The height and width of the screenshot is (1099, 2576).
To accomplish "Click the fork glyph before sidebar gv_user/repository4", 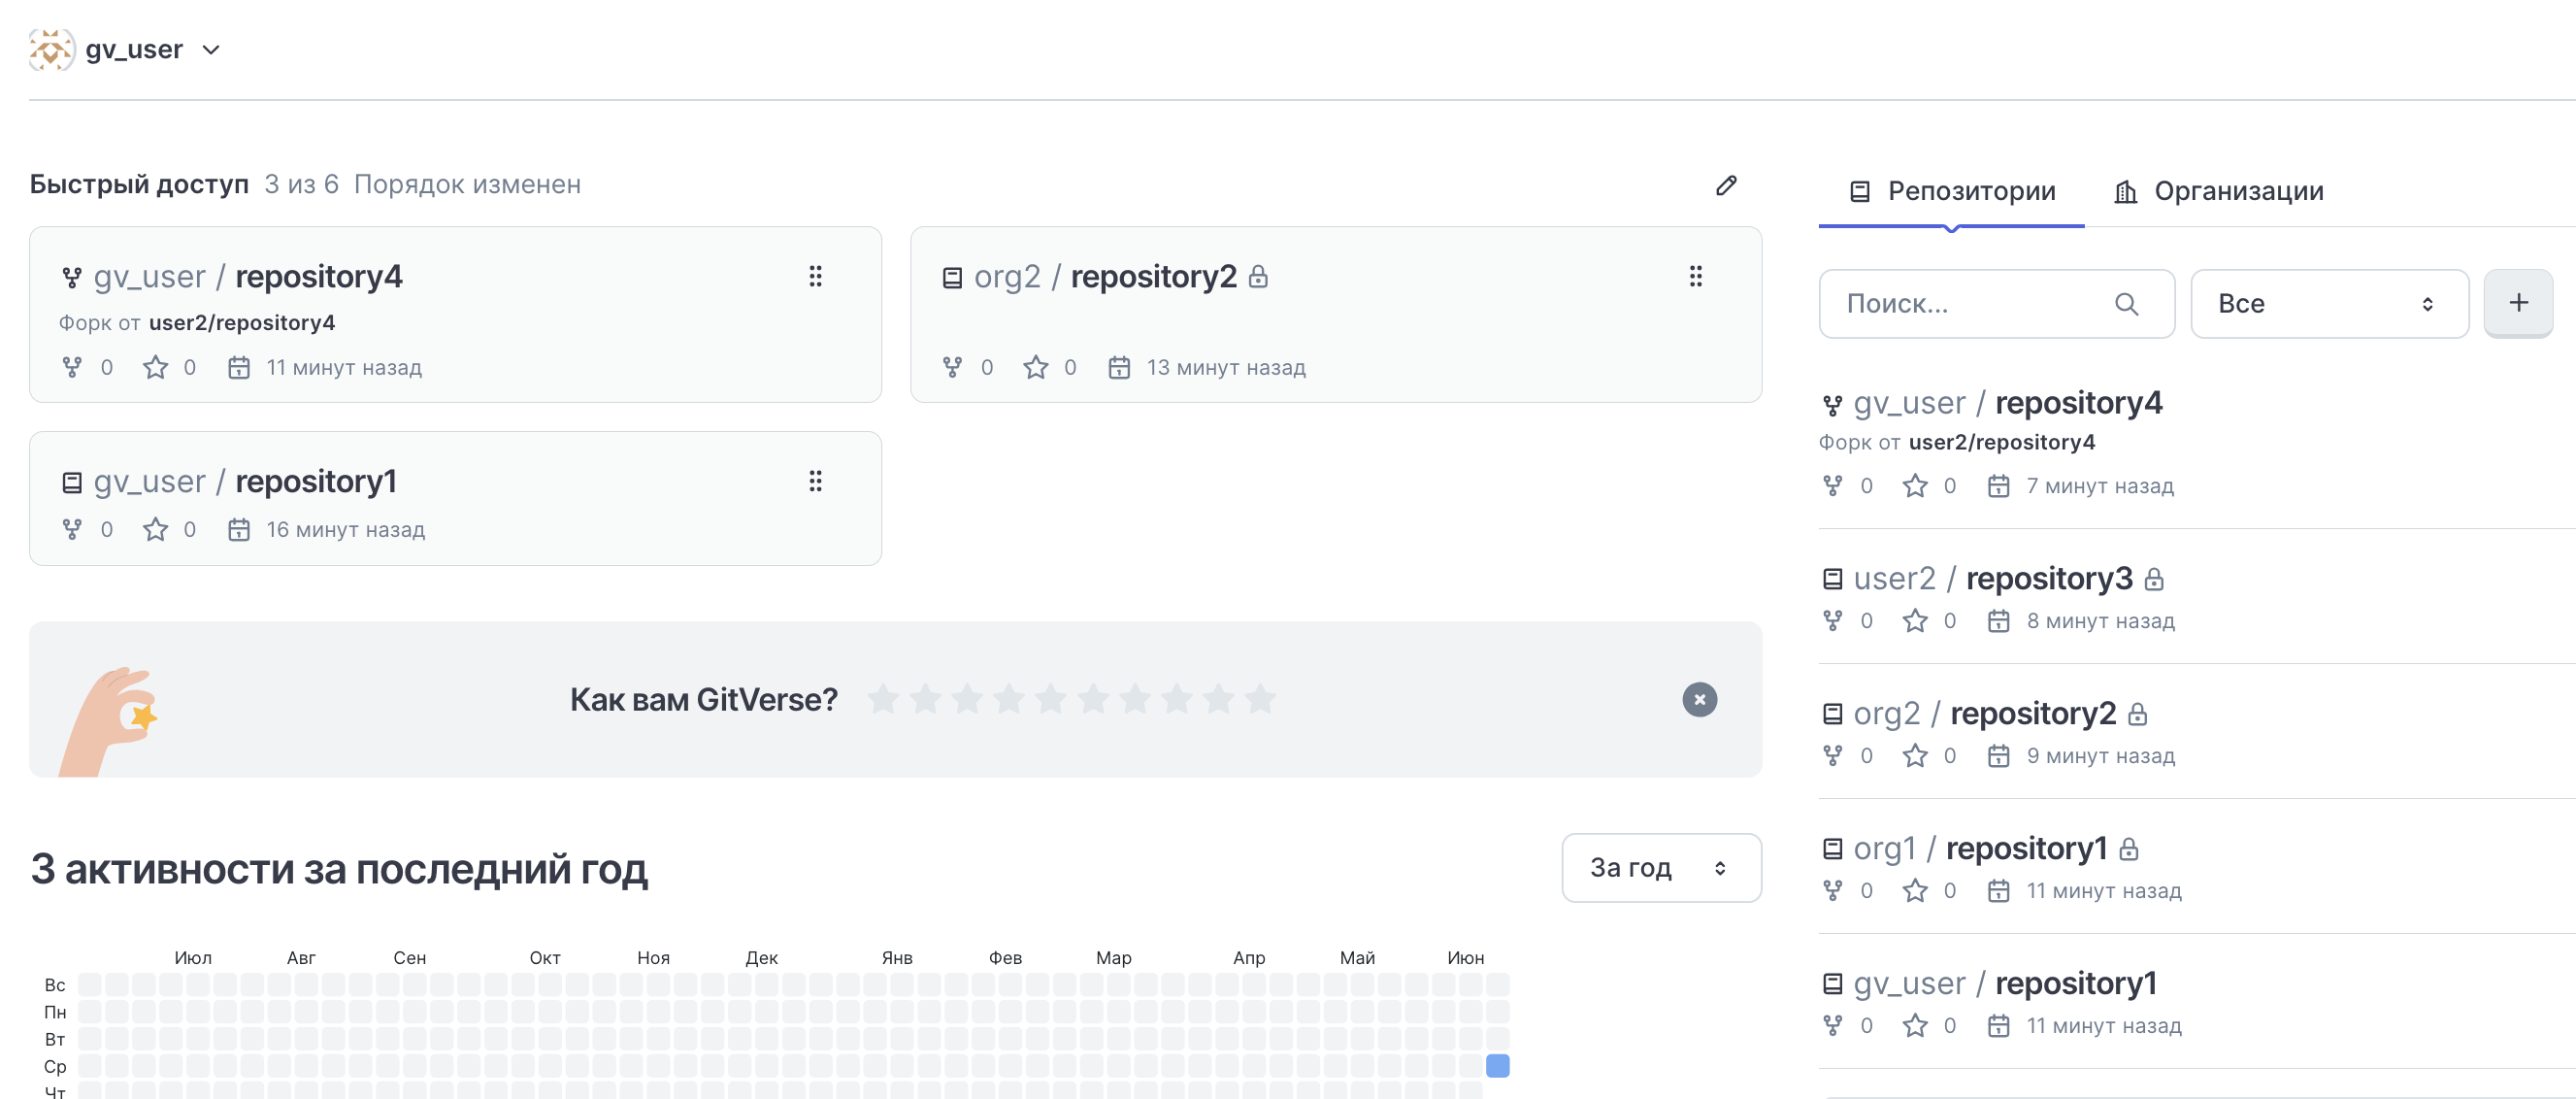I will pos(1832,405).
